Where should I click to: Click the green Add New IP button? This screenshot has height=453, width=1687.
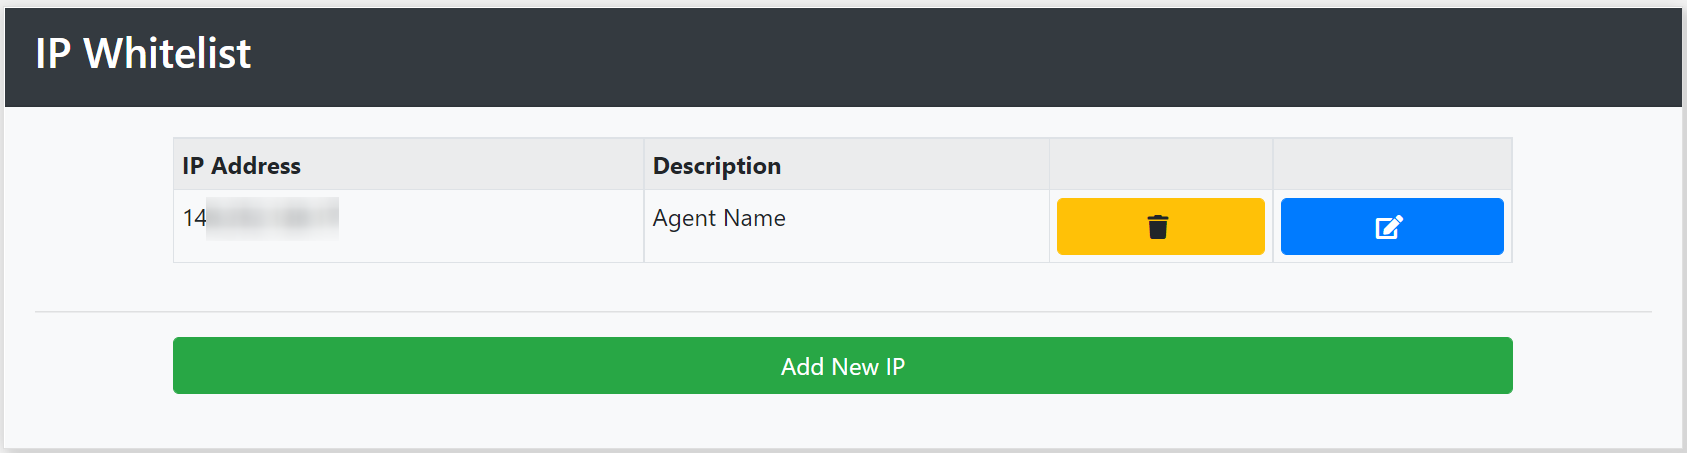(843, 365)
